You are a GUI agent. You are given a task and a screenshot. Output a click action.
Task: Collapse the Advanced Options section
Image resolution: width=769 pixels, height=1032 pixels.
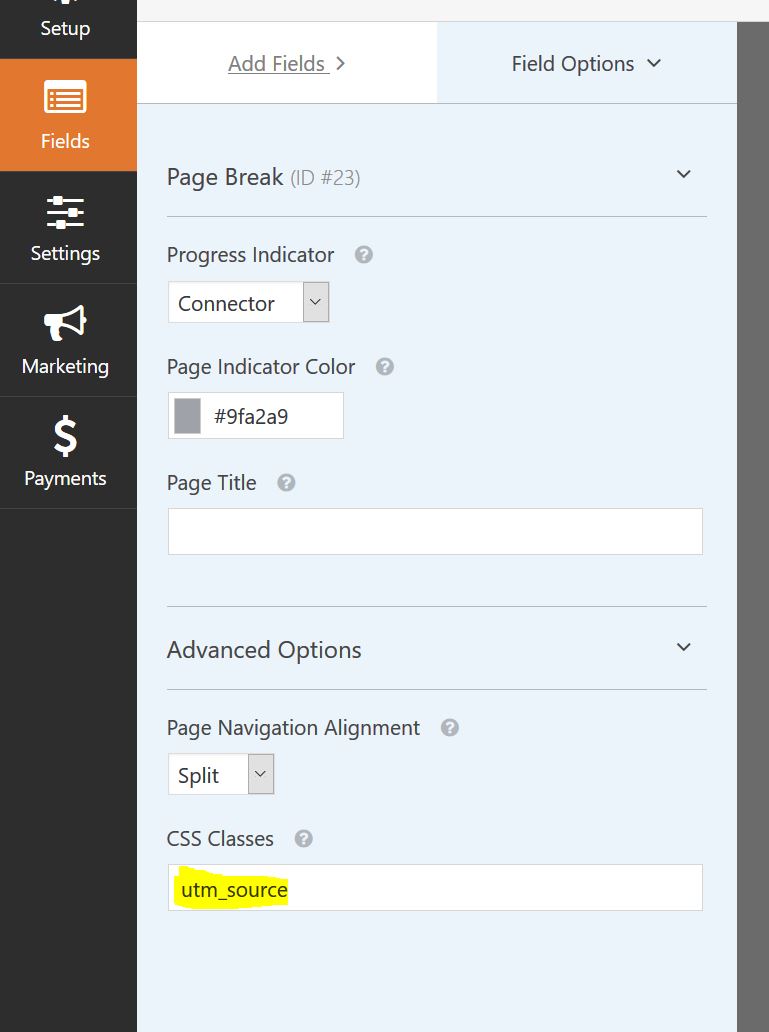[x=683, y=647]
